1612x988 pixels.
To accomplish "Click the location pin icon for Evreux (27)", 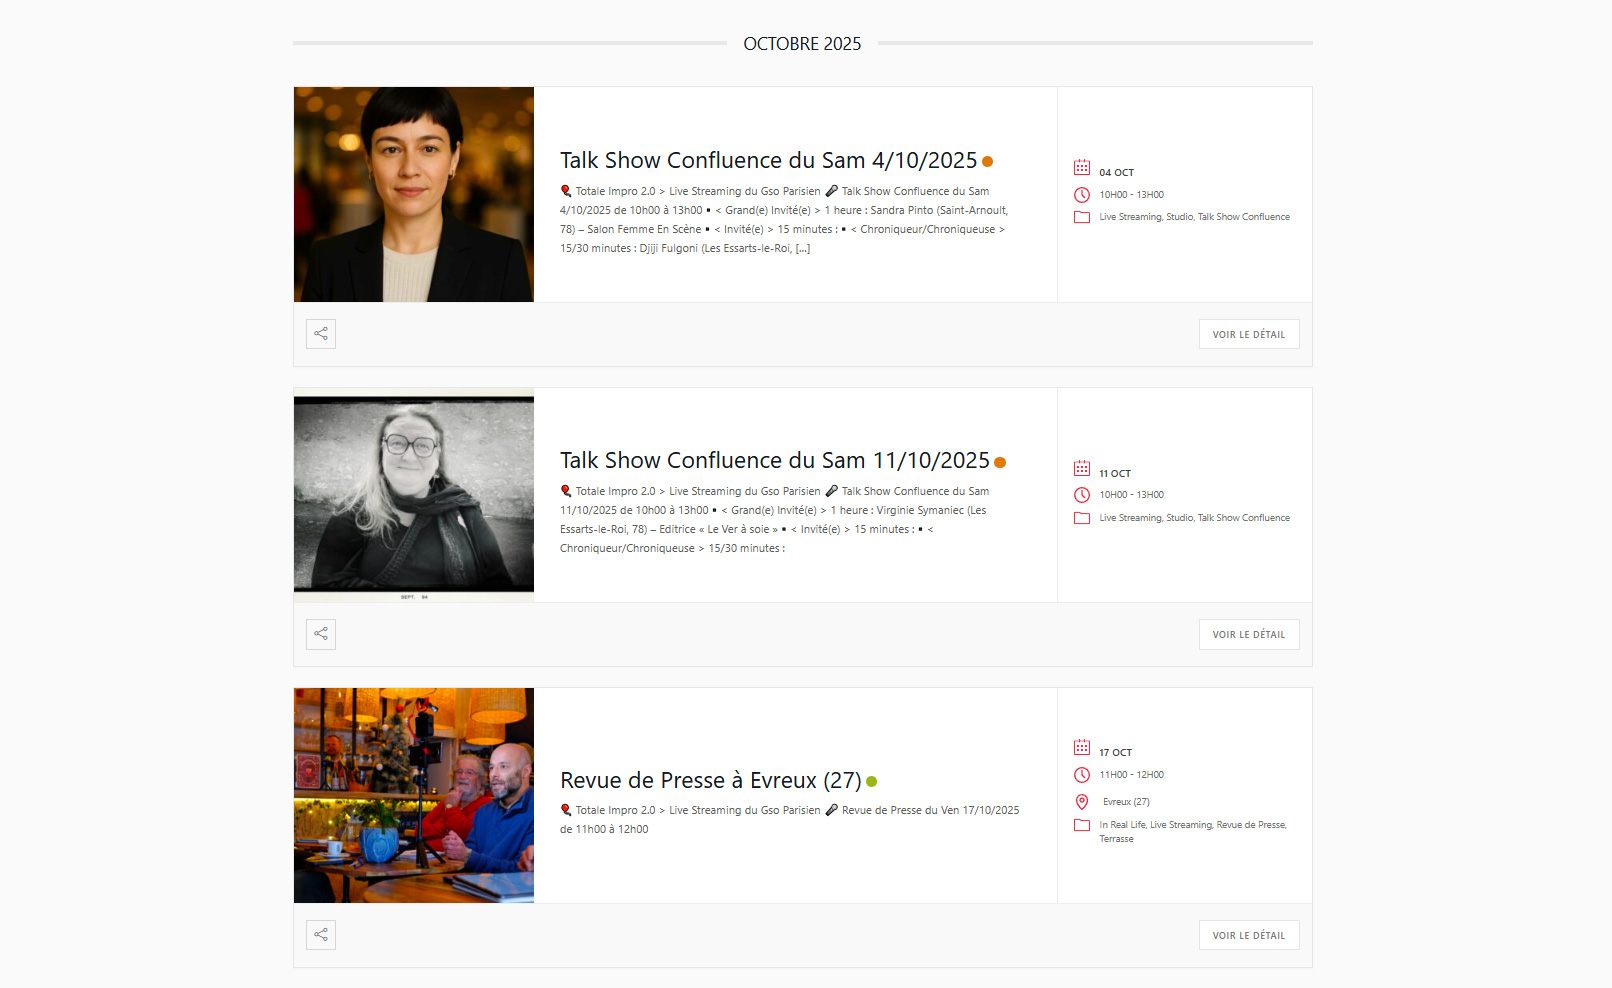I will click(x=1081, y=801).
